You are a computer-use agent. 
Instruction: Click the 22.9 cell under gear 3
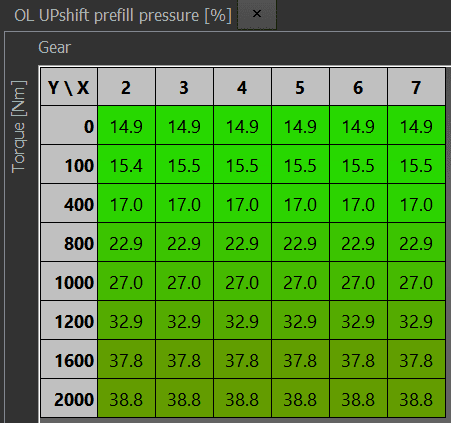tap(184, 242)
